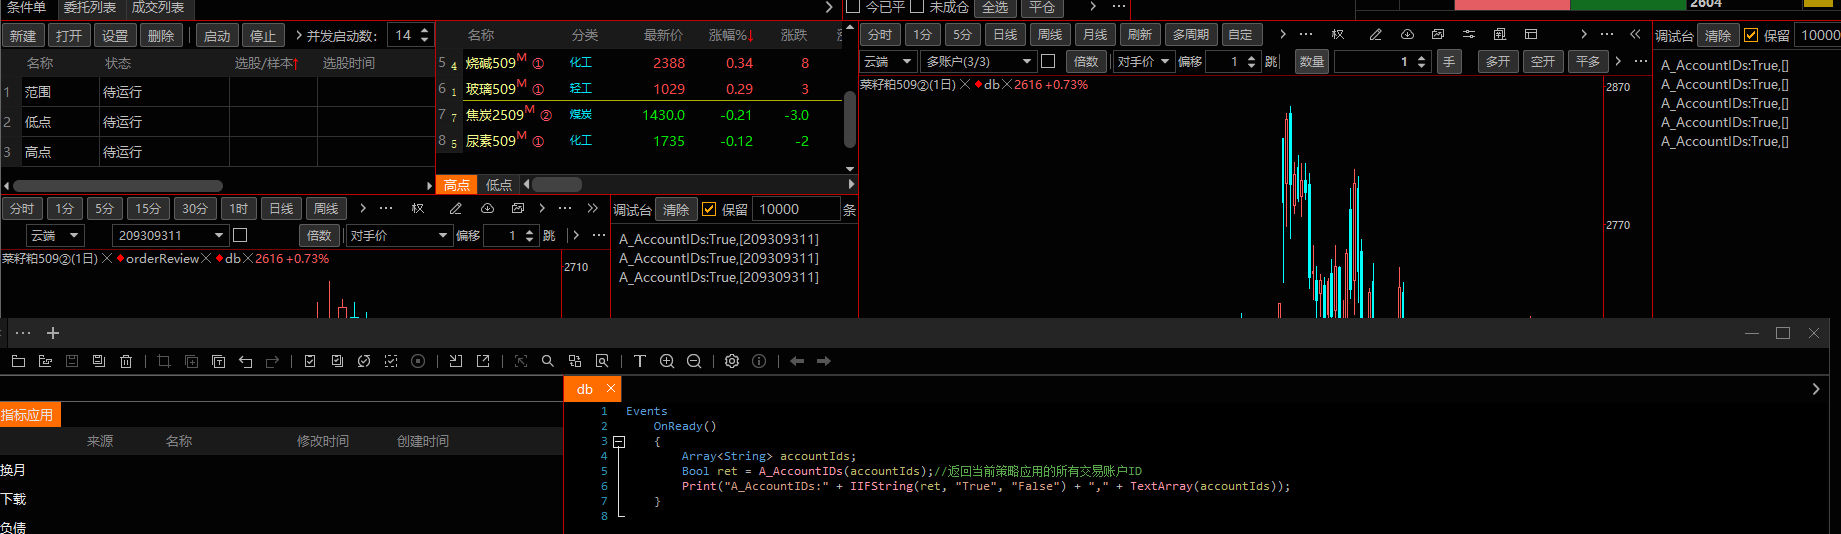The image size is (1841, 534).
Task: Click the open-folder-with-file icon in editor toolbar
Action: [x=45, y=361]
